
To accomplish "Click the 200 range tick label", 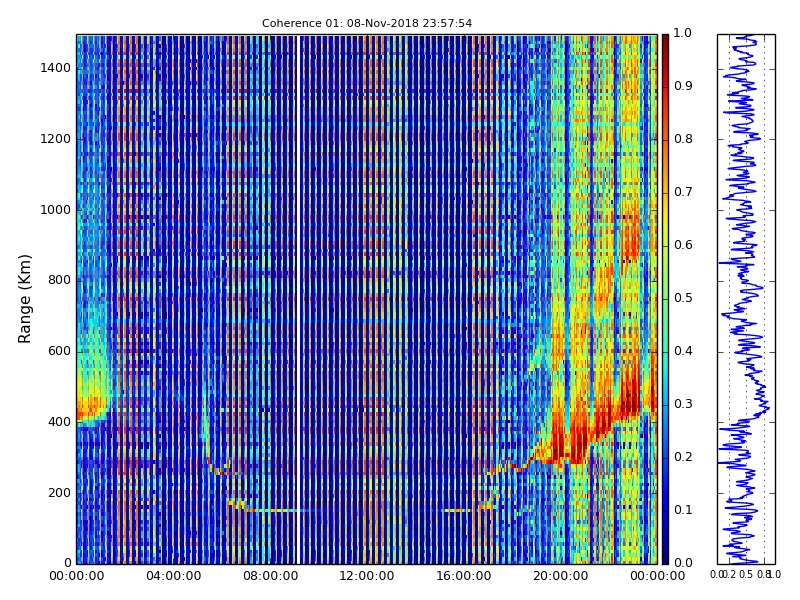I will 59,493.
